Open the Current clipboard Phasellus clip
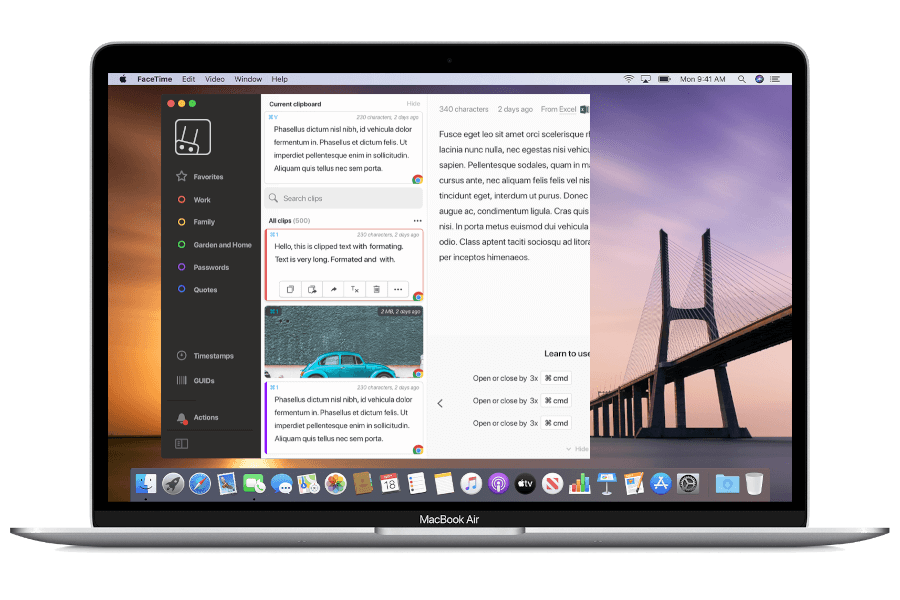900x600 pixels. (344, 148)
